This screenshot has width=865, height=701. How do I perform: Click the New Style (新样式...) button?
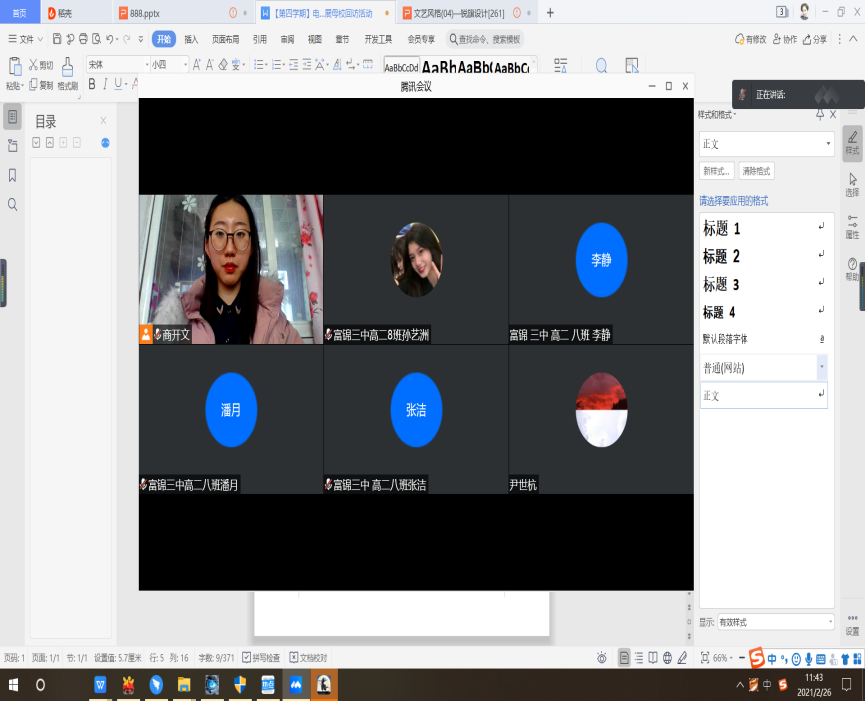coord(717,171)
